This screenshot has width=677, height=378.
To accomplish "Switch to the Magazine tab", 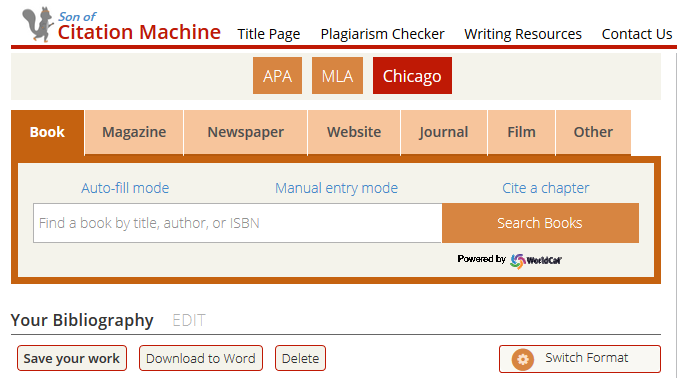I will (134, 132).
